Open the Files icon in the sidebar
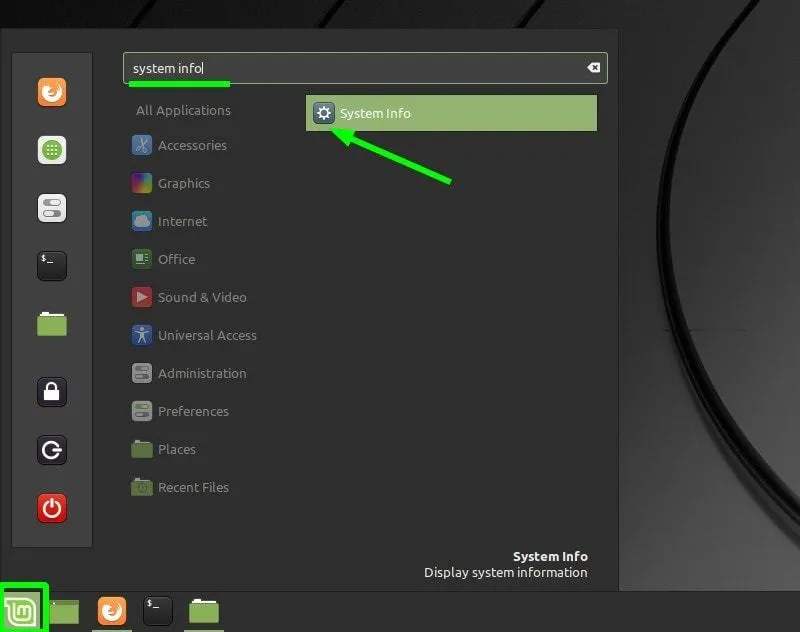The image size is (800, 632). (52, 323)
